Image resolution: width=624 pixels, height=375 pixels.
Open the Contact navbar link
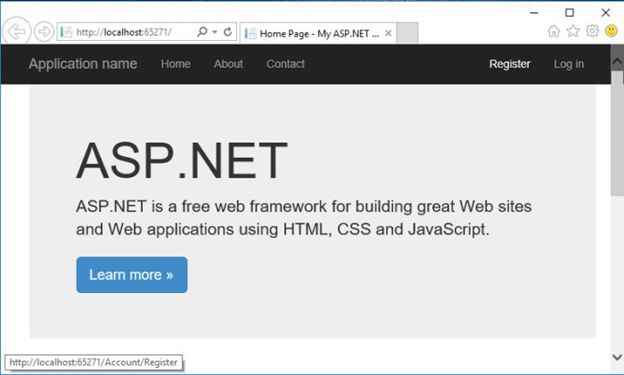(285, 64)
